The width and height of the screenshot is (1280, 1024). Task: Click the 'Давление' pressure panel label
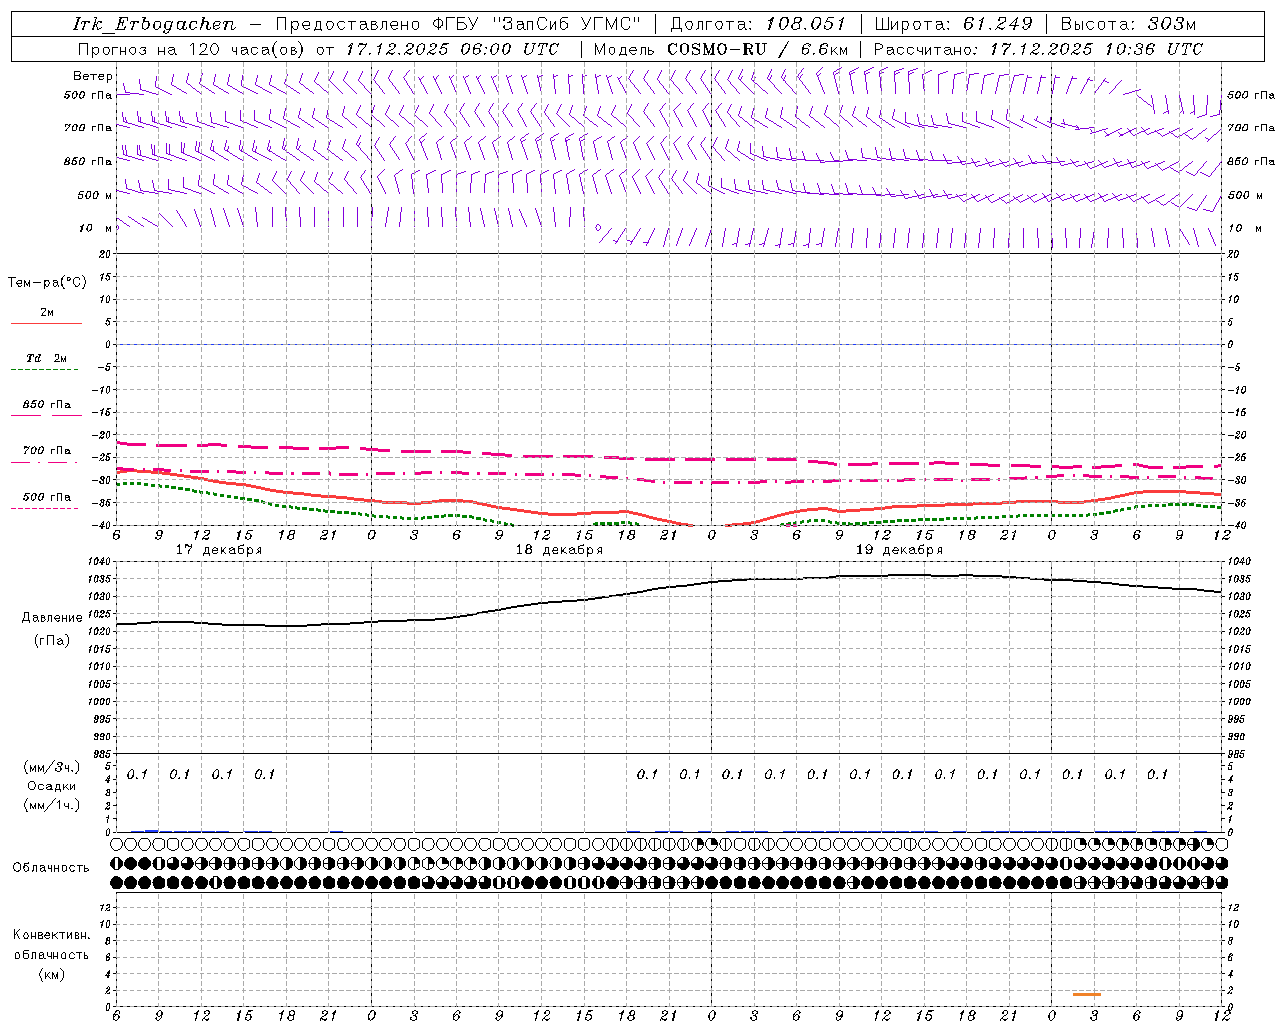tap(52, 618)
